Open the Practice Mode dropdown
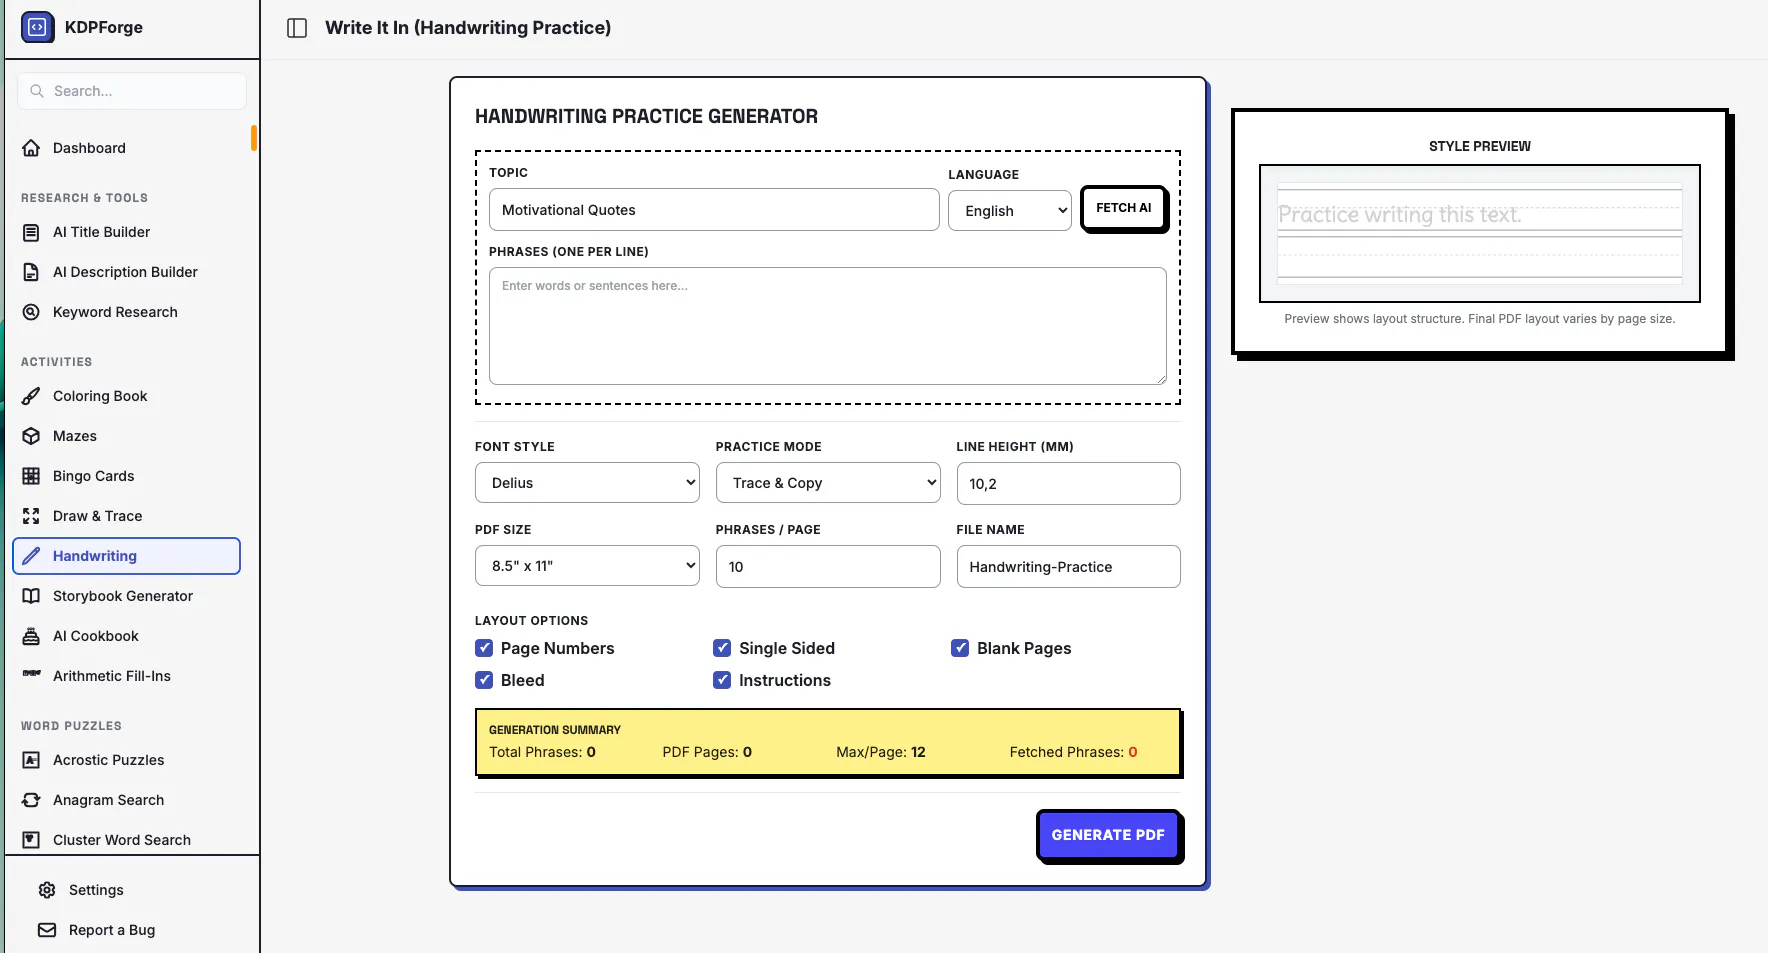 [828, 483]
